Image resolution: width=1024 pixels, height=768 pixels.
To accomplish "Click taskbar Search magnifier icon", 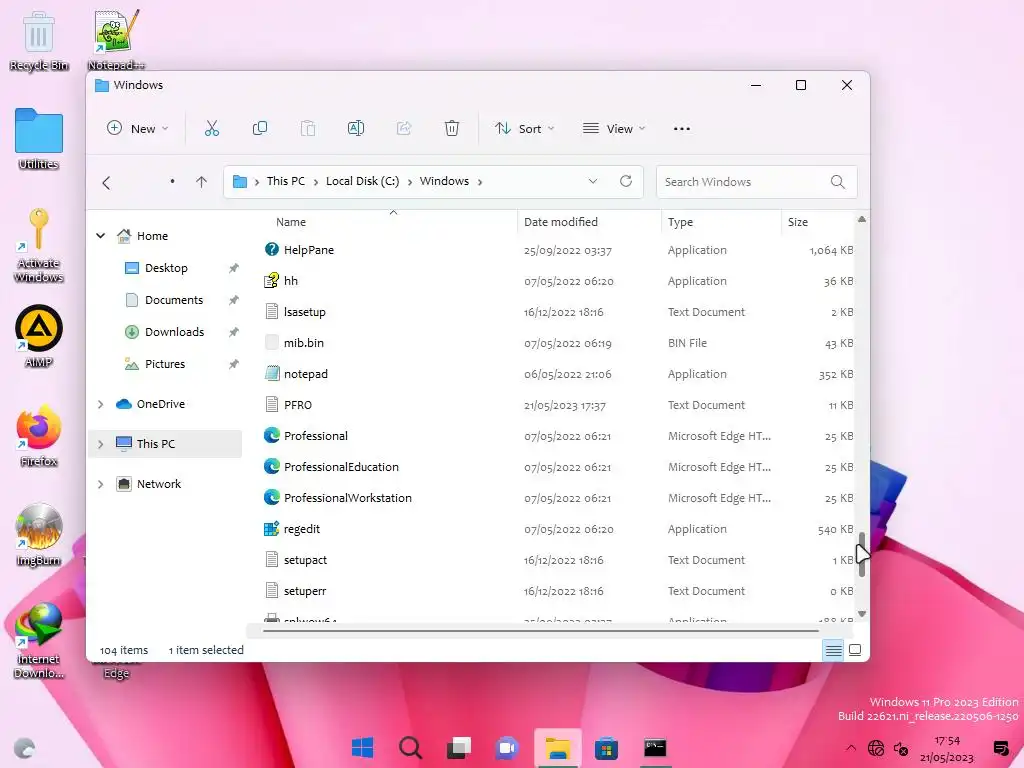I will click(411, 747).
